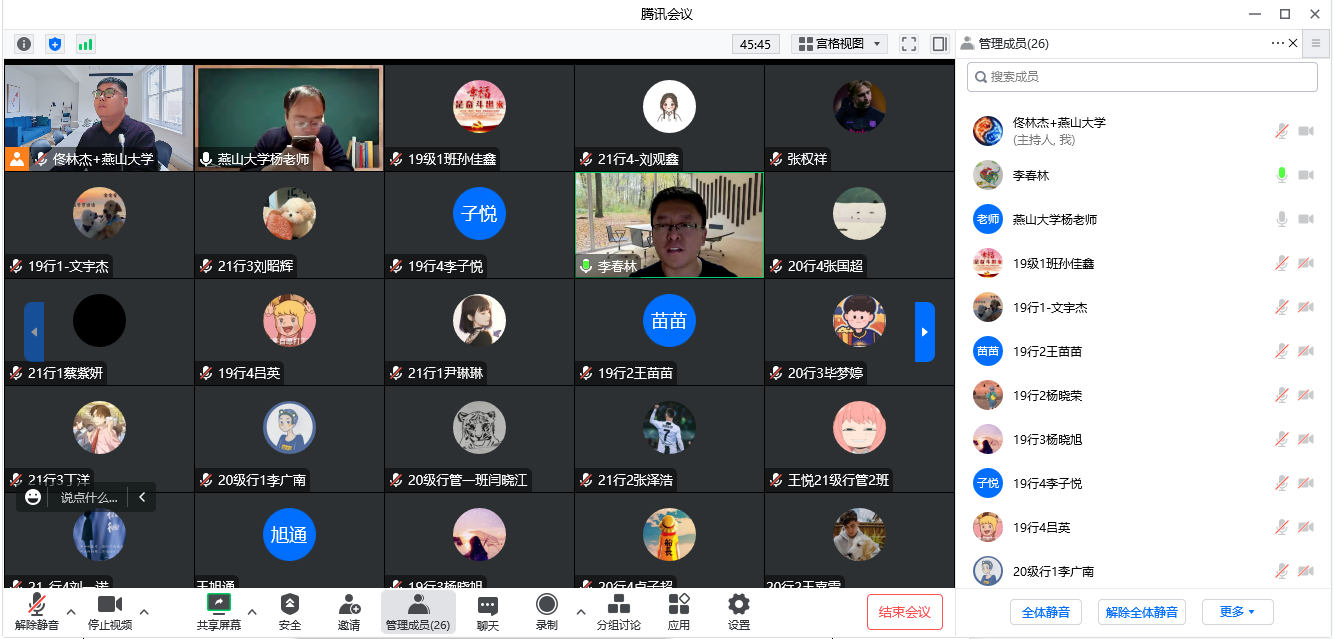Click the Invite (邀请) icon

click(349, 611)
